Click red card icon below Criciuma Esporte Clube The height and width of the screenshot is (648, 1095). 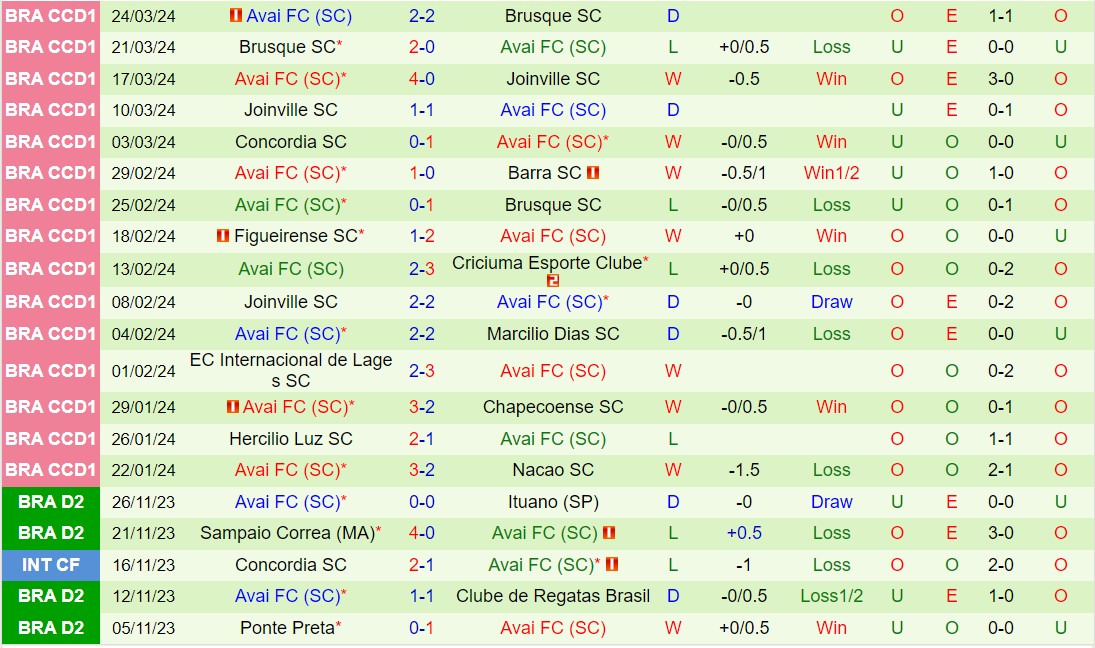click(553, 280)
